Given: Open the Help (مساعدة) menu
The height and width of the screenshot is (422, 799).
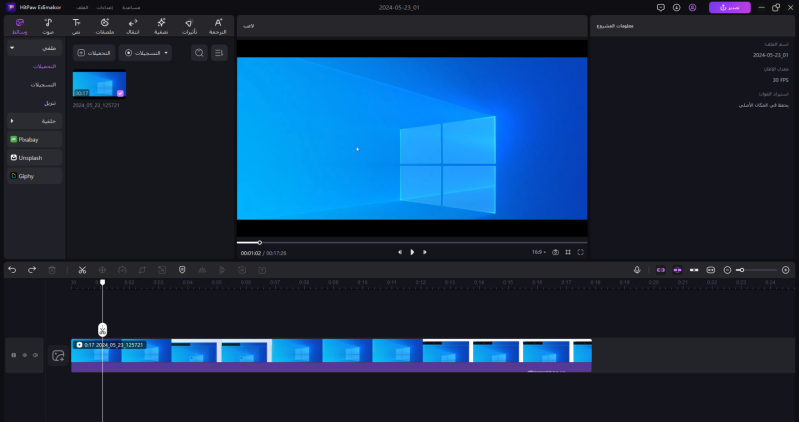Looking at the screenshot, I should [131, 8].
